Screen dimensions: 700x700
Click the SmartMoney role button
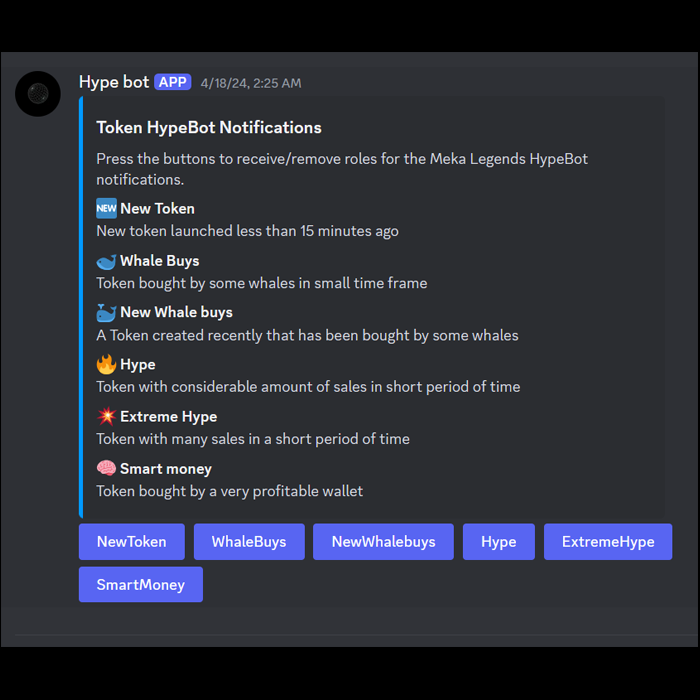[x=141, y=585]
